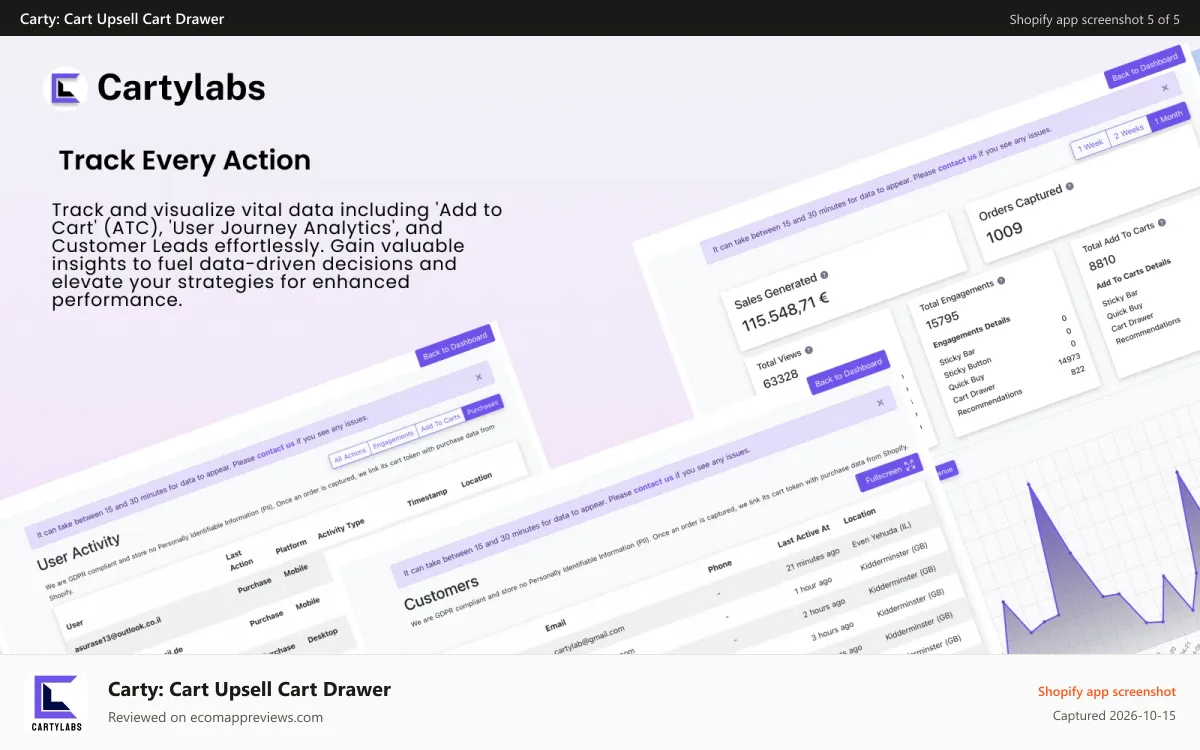Click Recommendations value 822 under engagements
Image resolution: width=1200 pixels, height=750 pixels.
(x=1078, y=370)
